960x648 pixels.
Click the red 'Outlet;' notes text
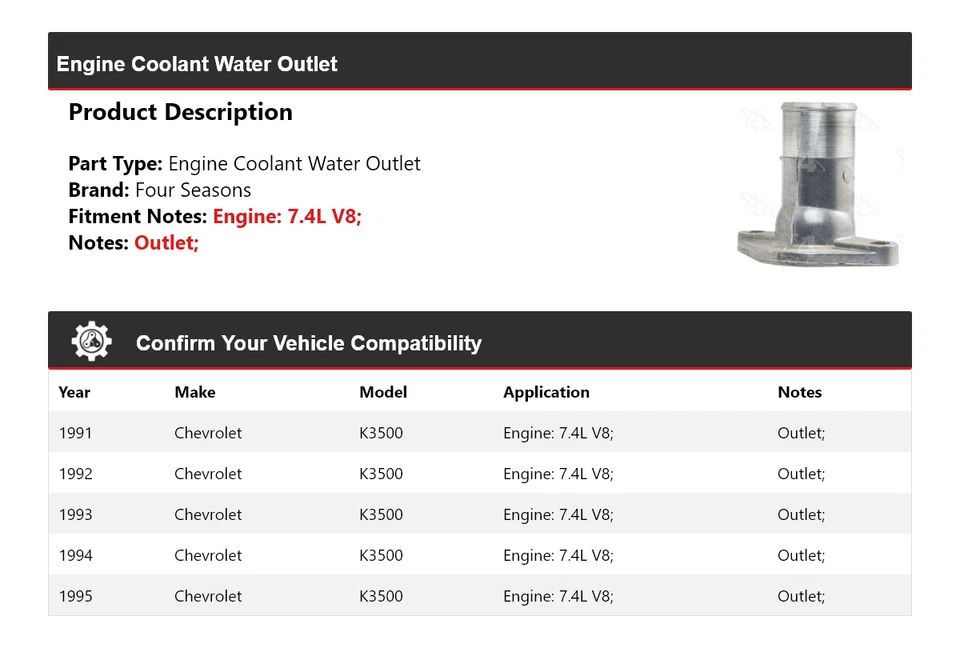[x=167, y=242]
